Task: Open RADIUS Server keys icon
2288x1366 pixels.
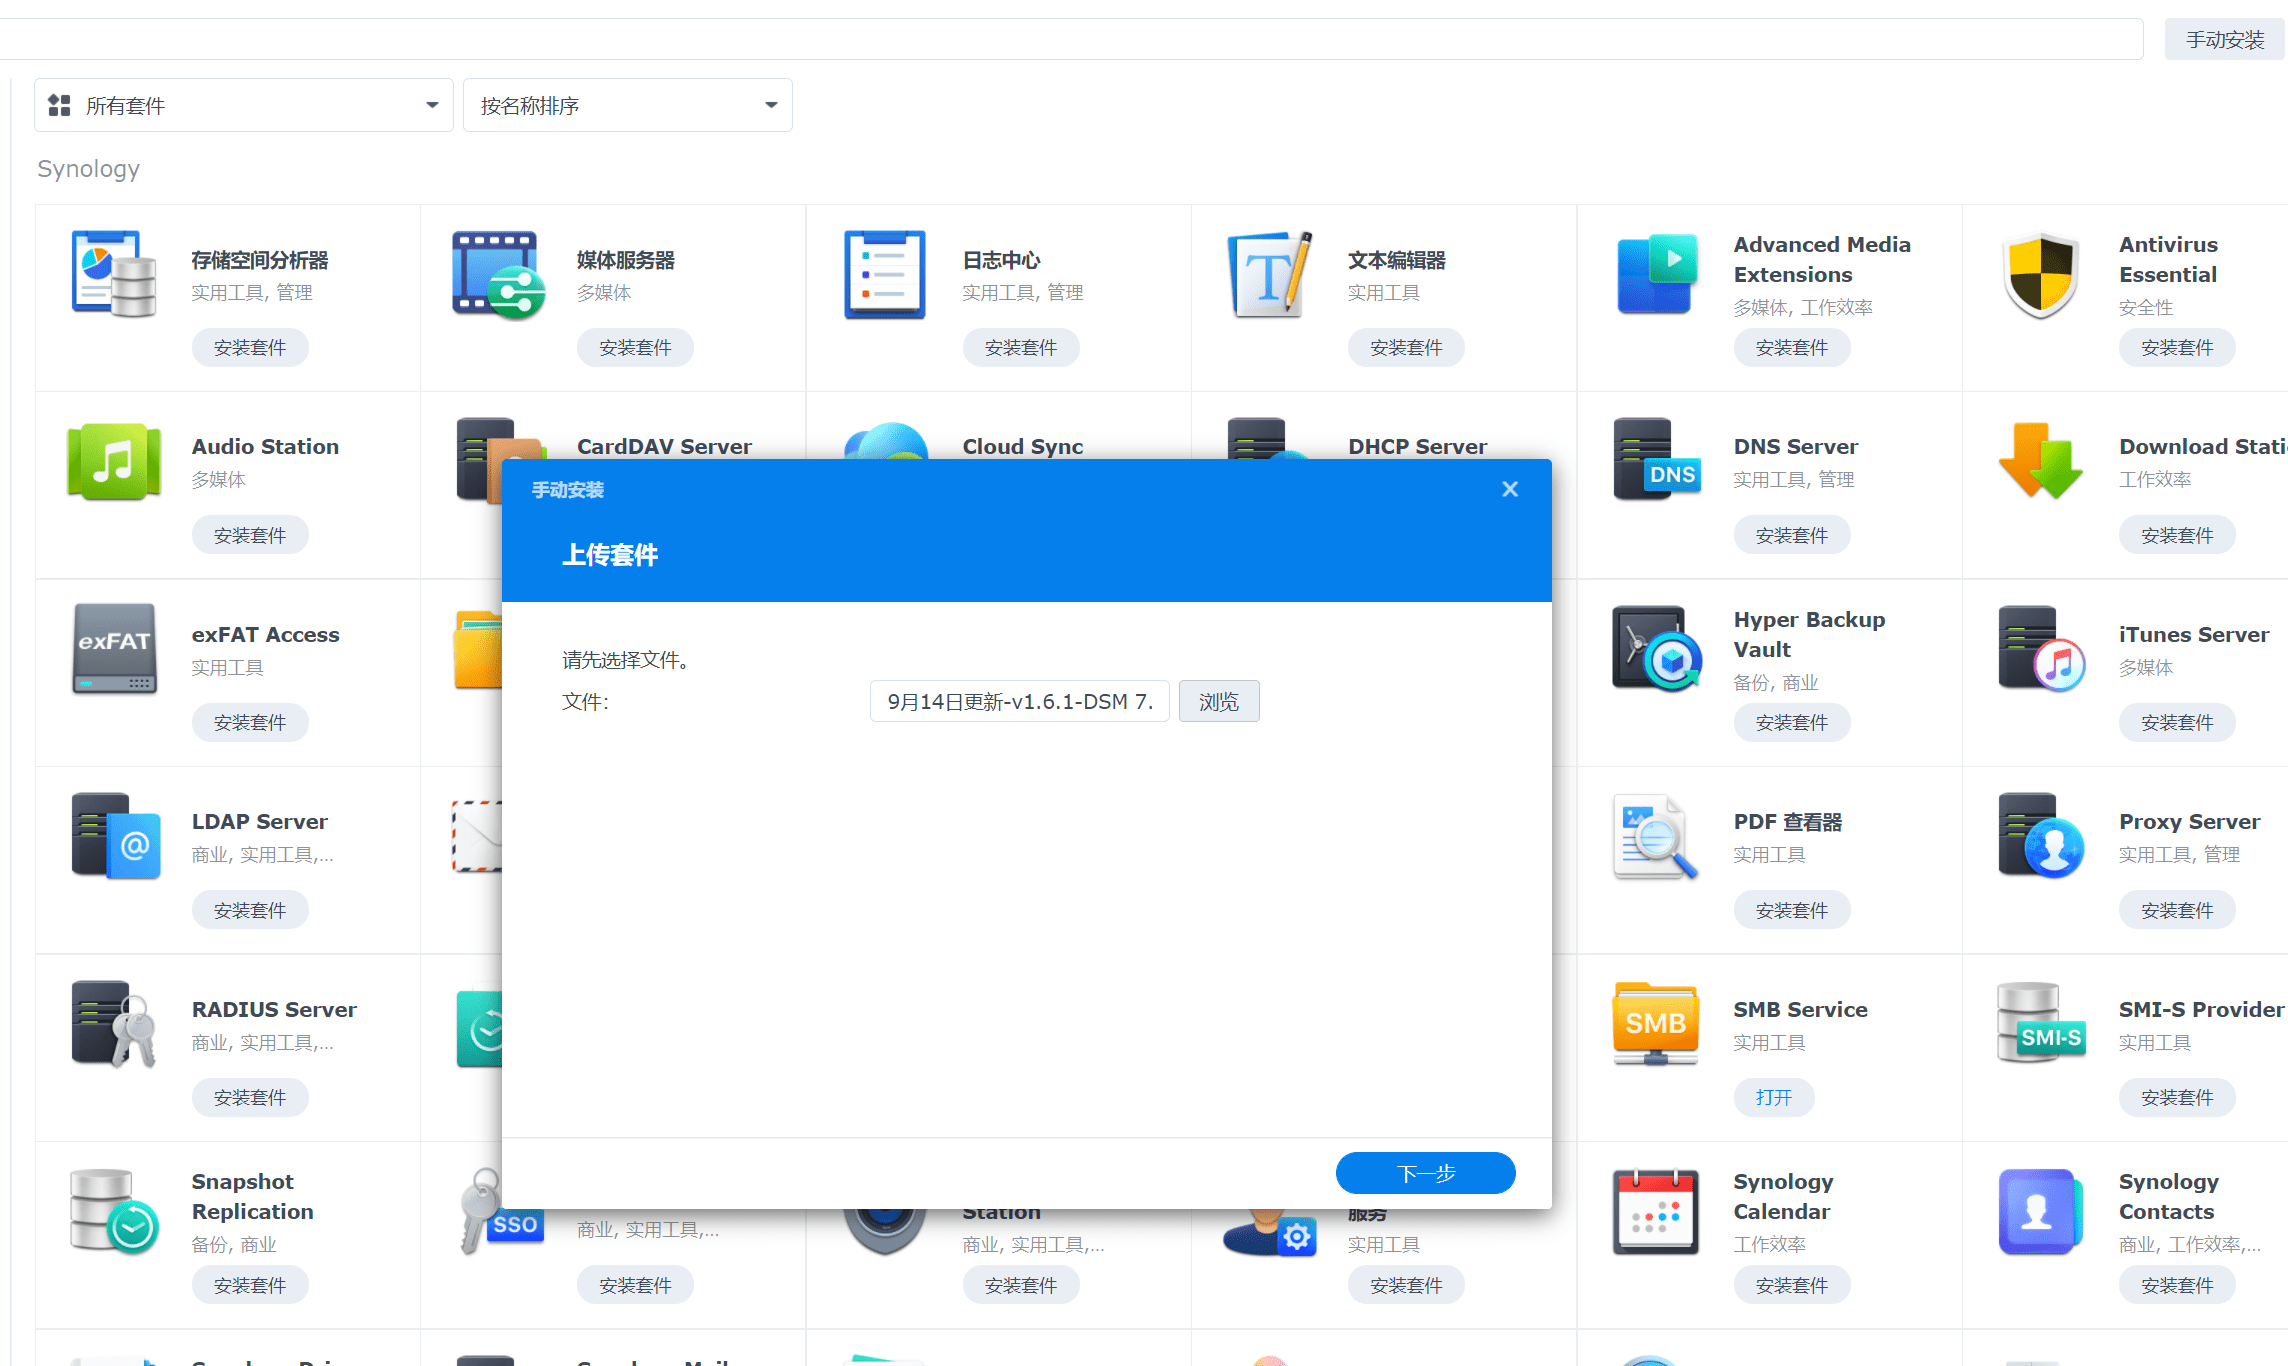Action: point(114,1023)
